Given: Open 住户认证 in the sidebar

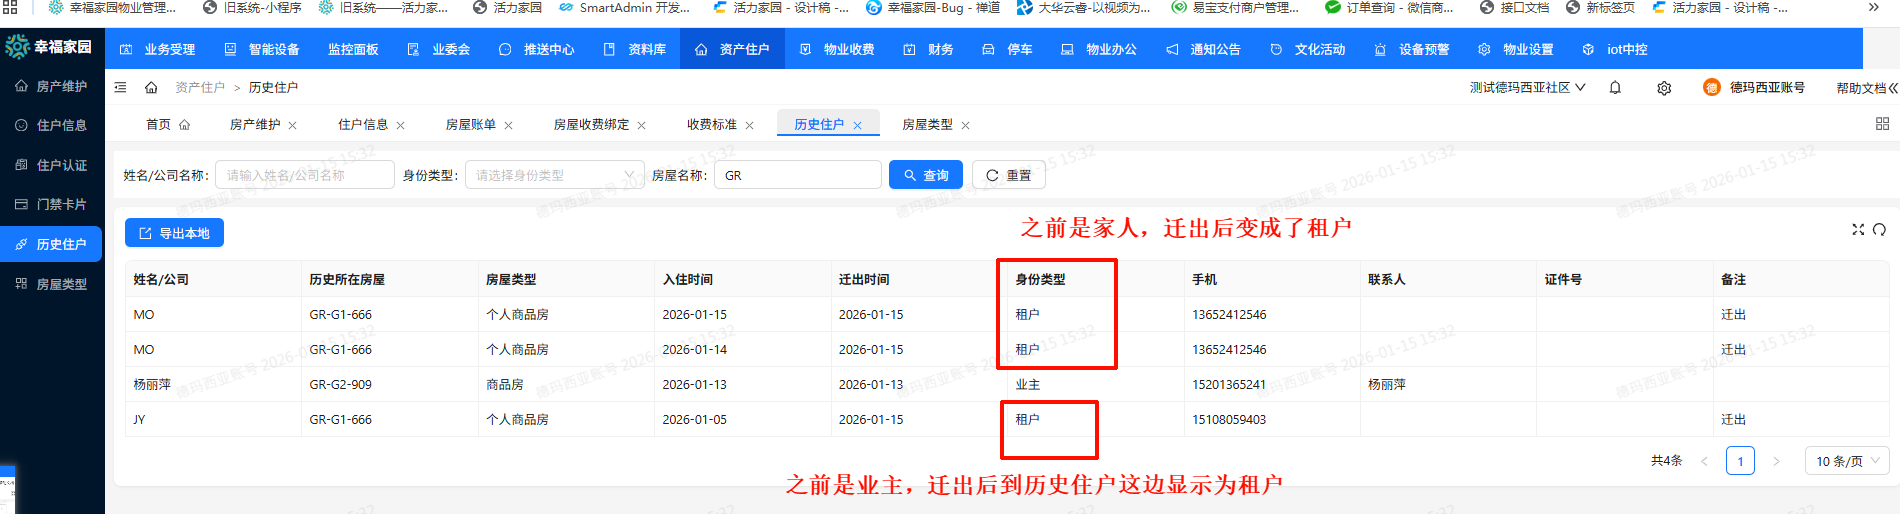Looking at the screenshot, I should (x=52, y=166).
